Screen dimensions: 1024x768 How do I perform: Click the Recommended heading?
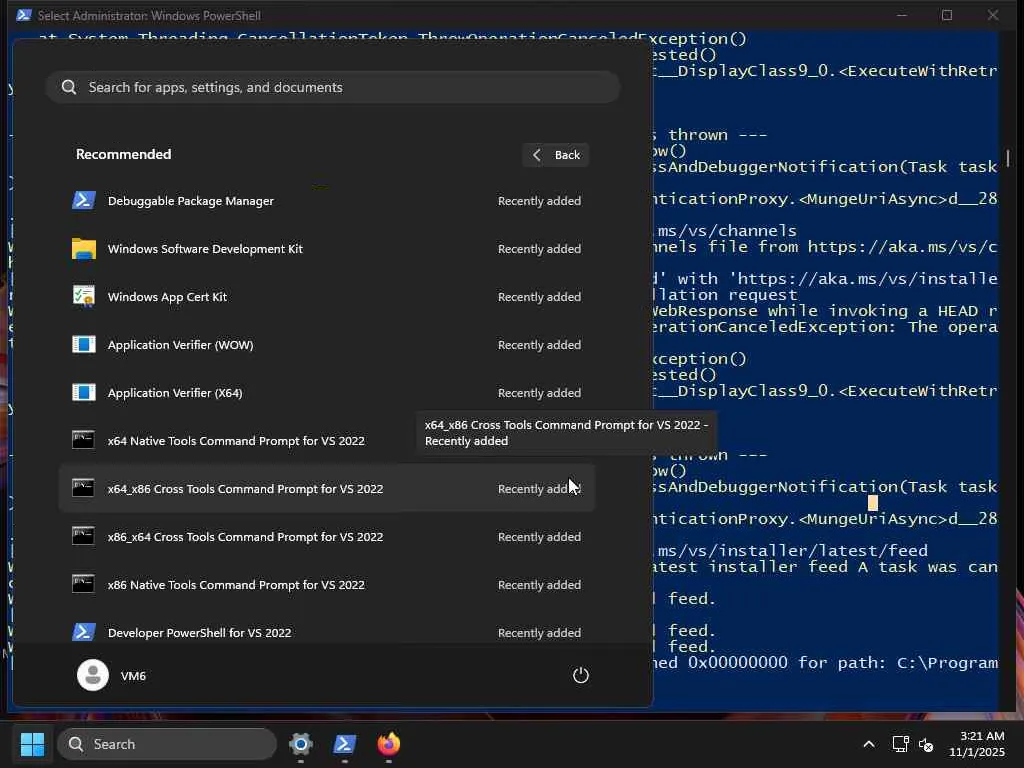tap(123, 154)
